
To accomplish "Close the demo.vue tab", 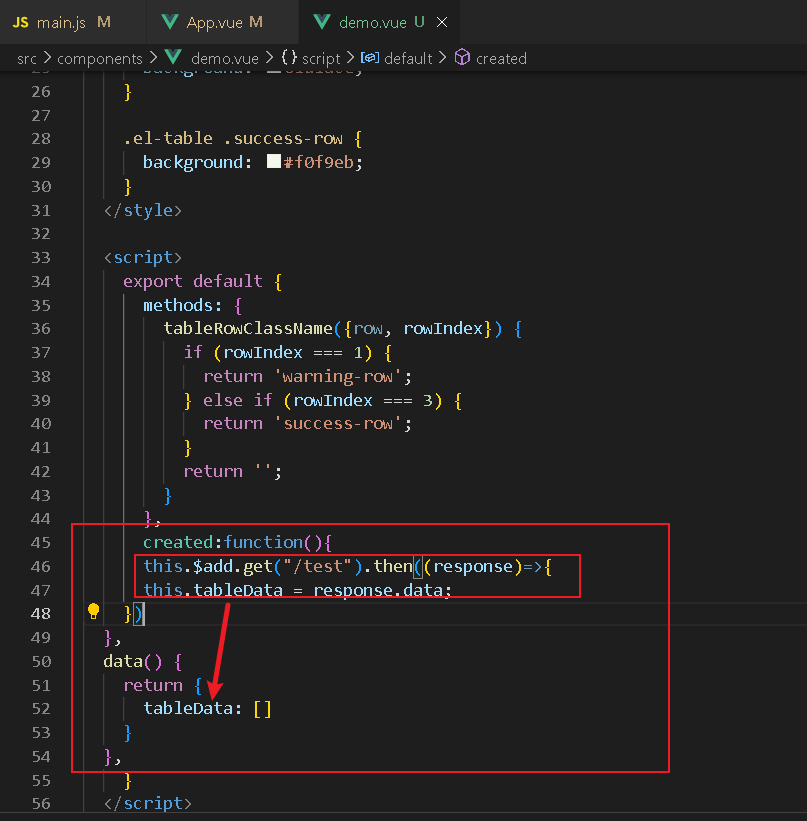I will pyautogui.click(x=442, y=22).
